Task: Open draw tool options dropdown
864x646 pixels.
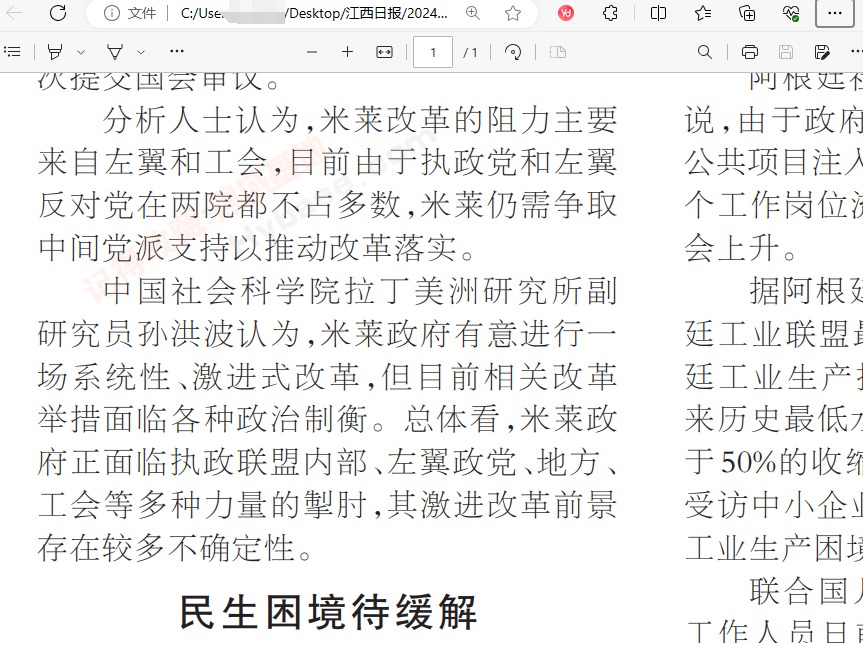Action: pos(141,52)
